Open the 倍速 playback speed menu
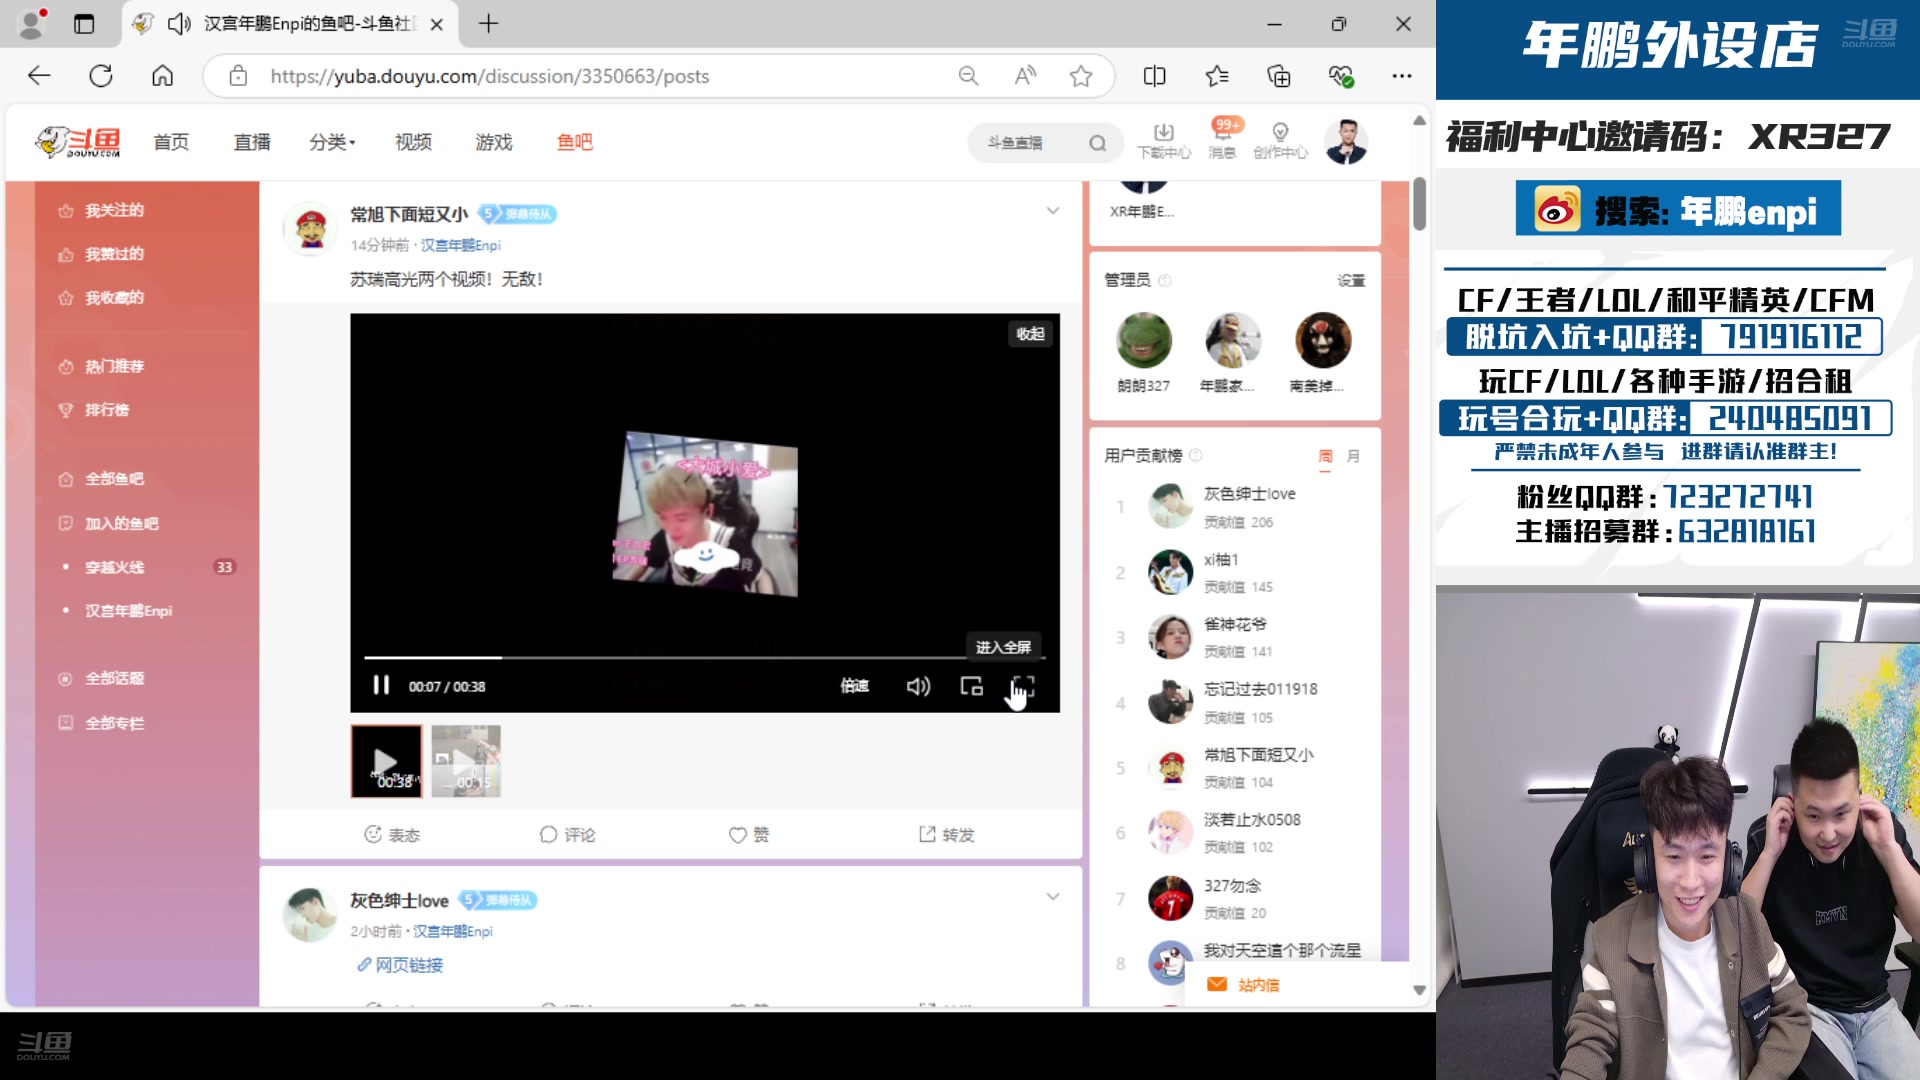This screenshot has height=1080, width=1920. pos(855,686)
